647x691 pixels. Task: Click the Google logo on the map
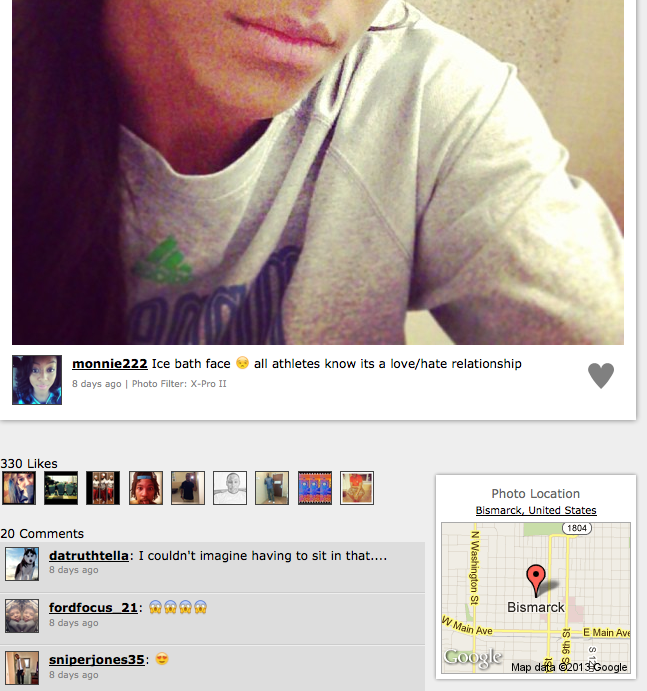473,657
